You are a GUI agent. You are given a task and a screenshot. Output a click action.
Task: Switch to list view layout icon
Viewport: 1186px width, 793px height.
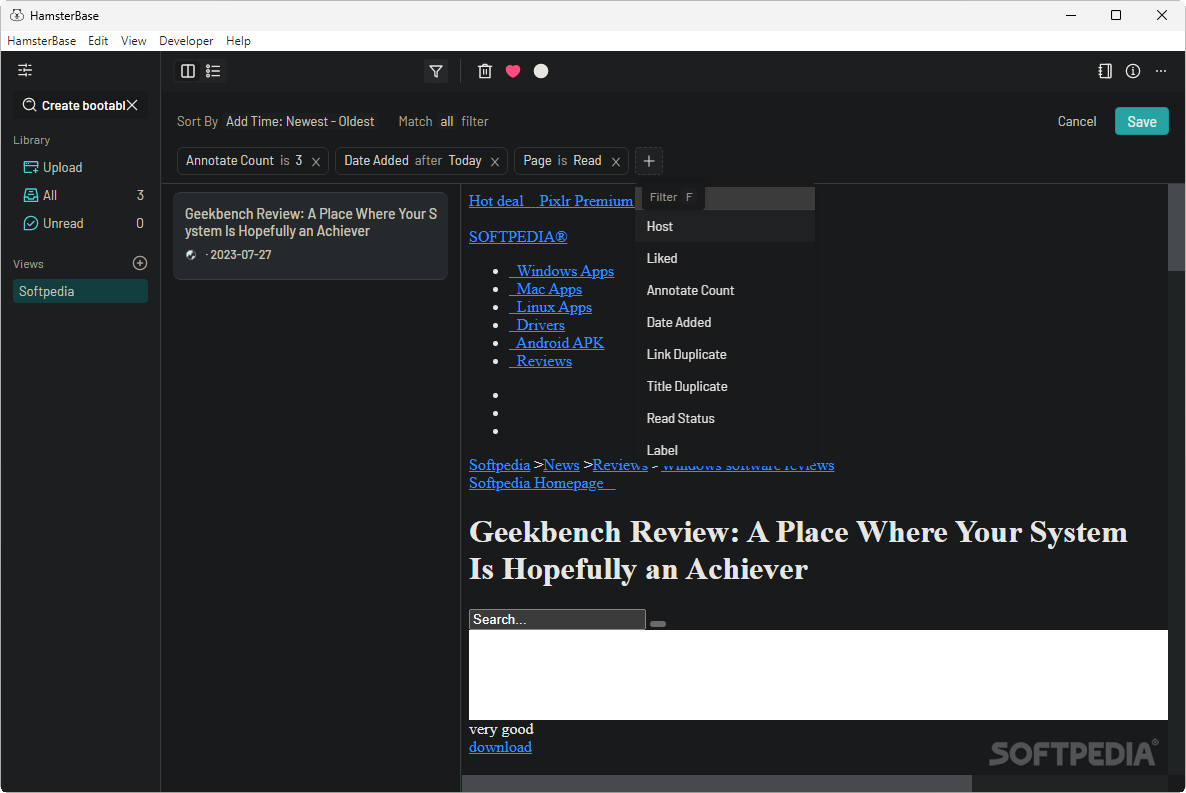pyautogui.click(x=213, y=71)
